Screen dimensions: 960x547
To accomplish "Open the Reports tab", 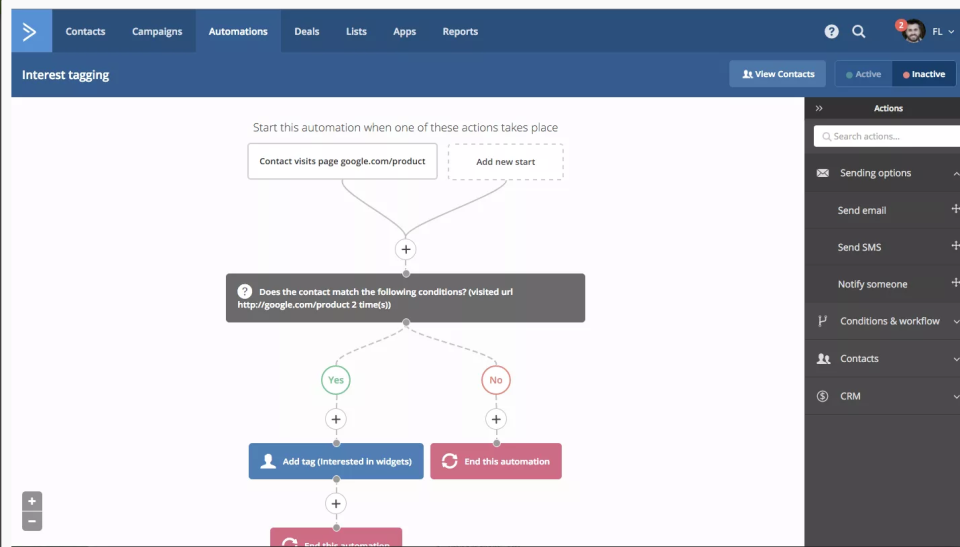I will tap(460, 31).
